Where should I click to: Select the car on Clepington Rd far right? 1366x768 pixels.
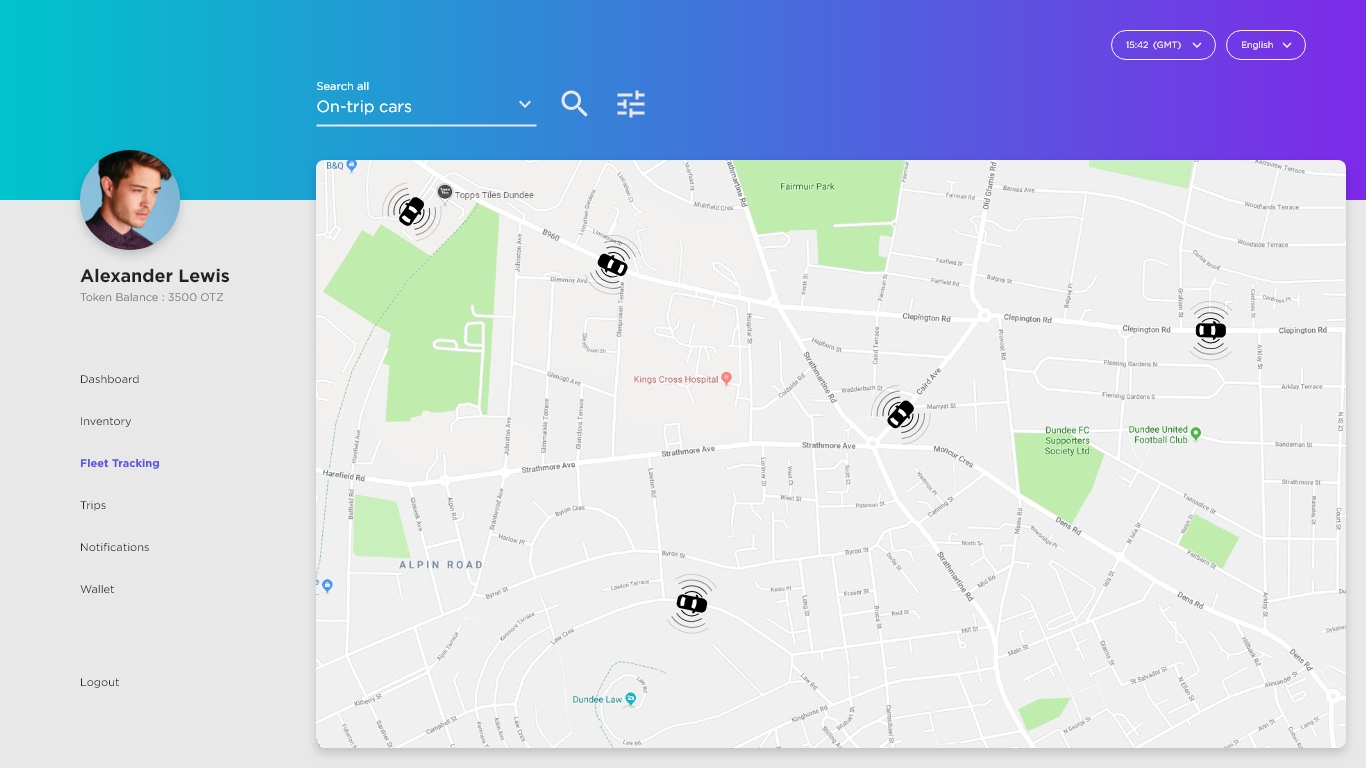(x=1211, y=330)
